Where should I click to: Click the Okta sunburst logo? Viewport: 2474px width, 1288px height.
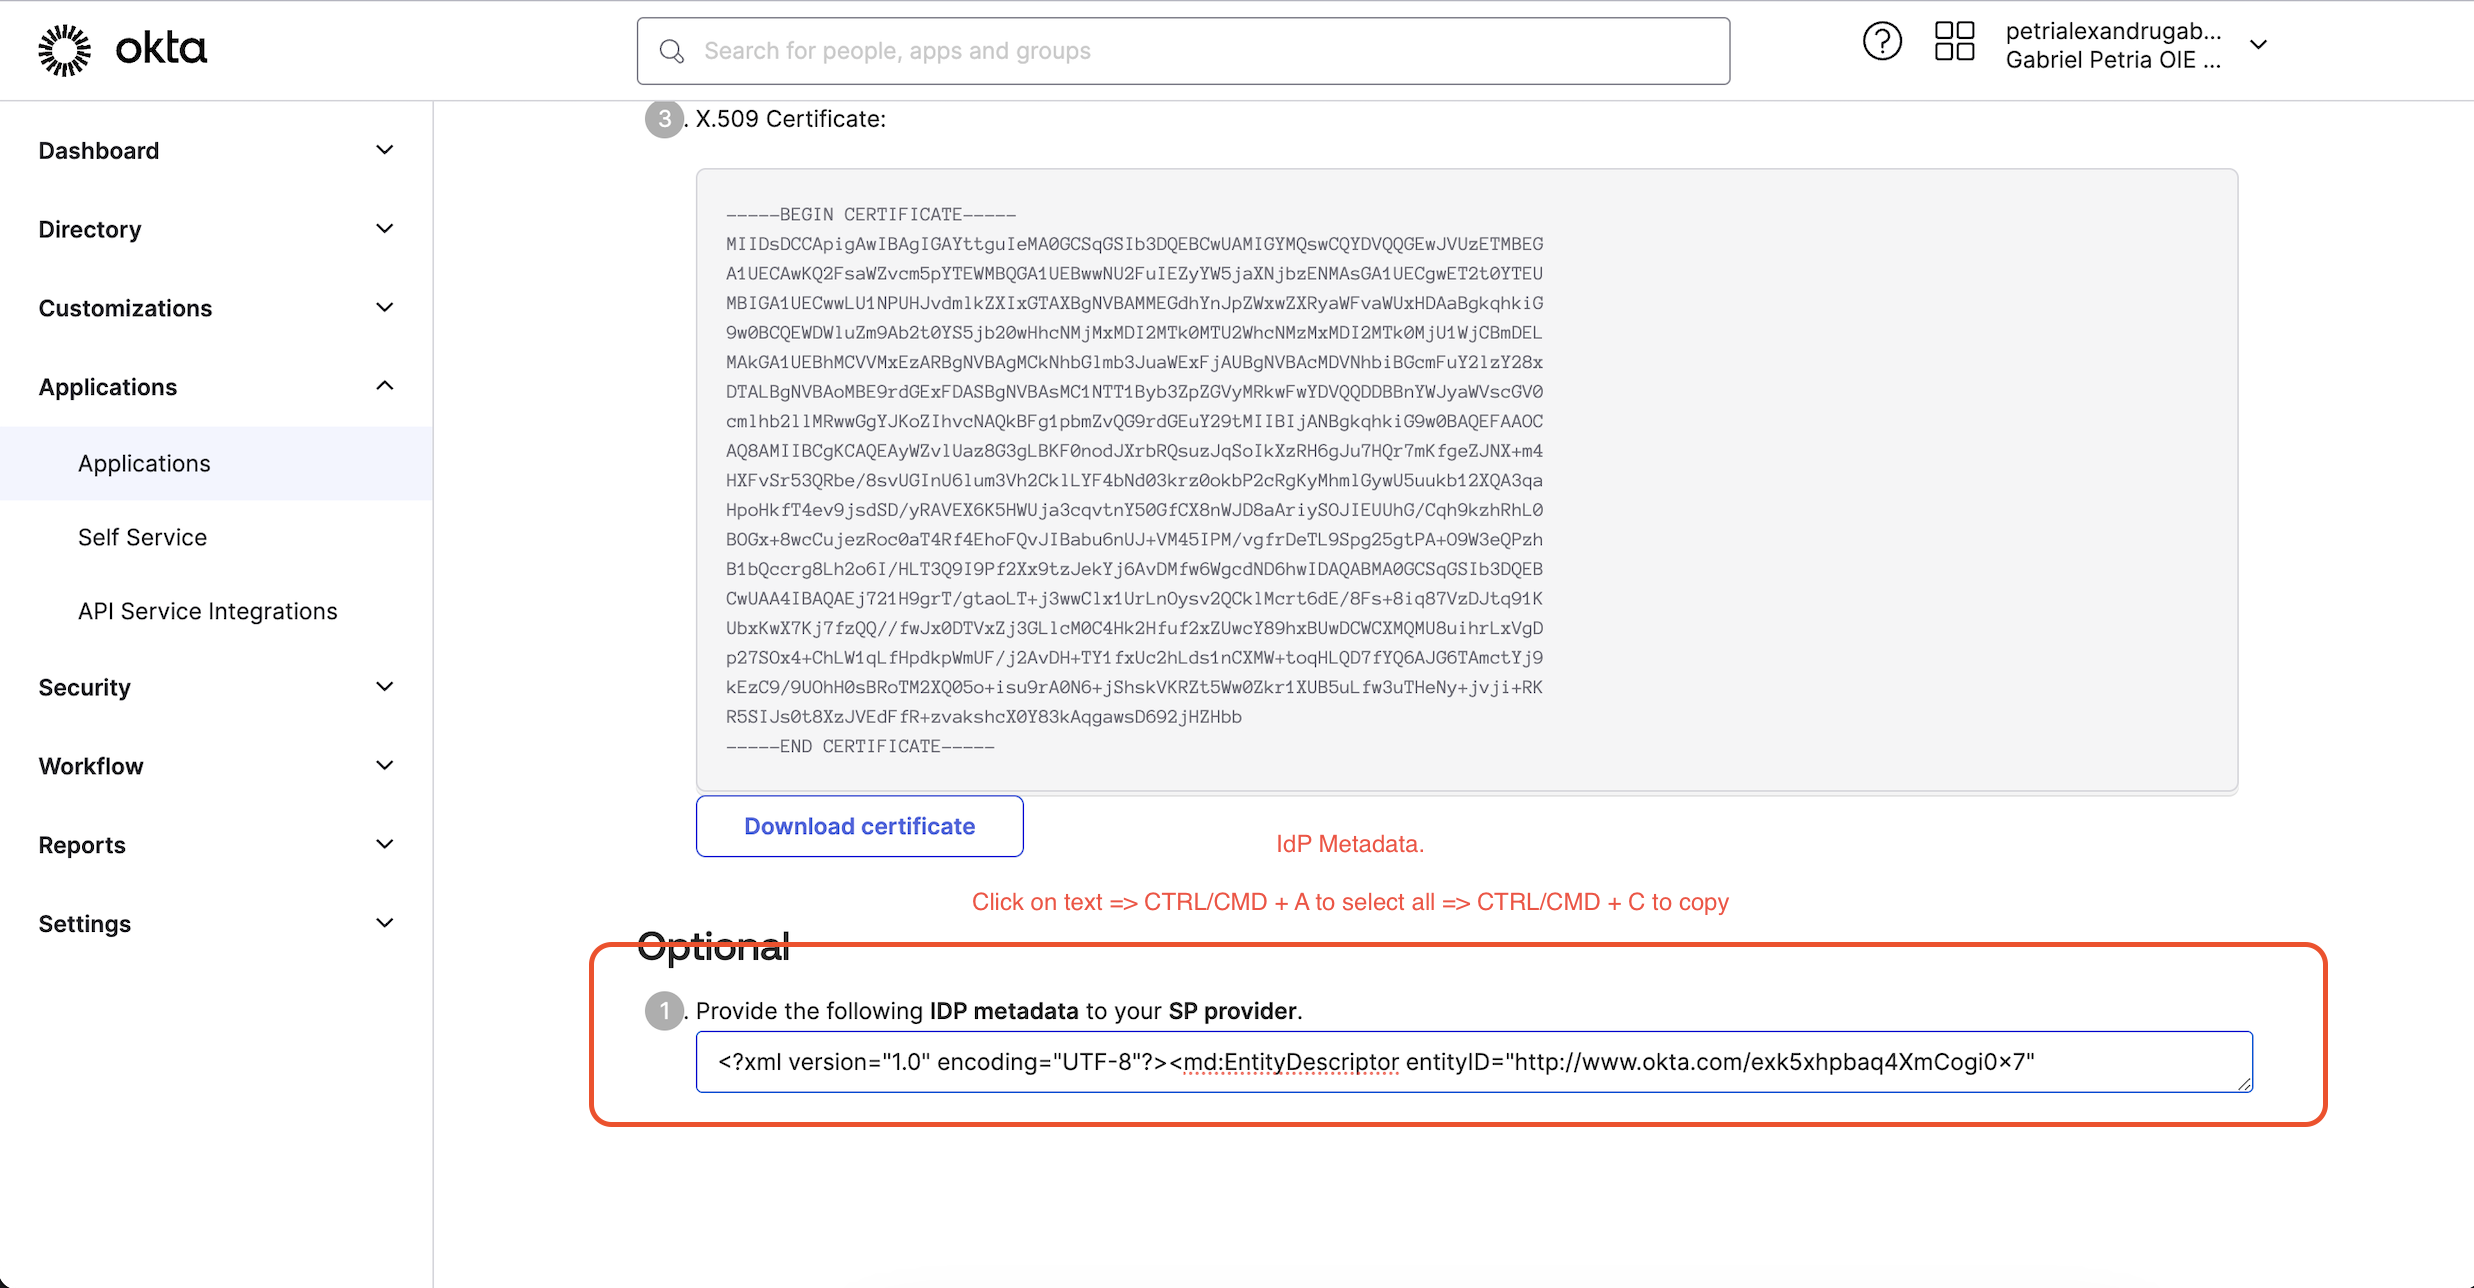coord(65,50)
